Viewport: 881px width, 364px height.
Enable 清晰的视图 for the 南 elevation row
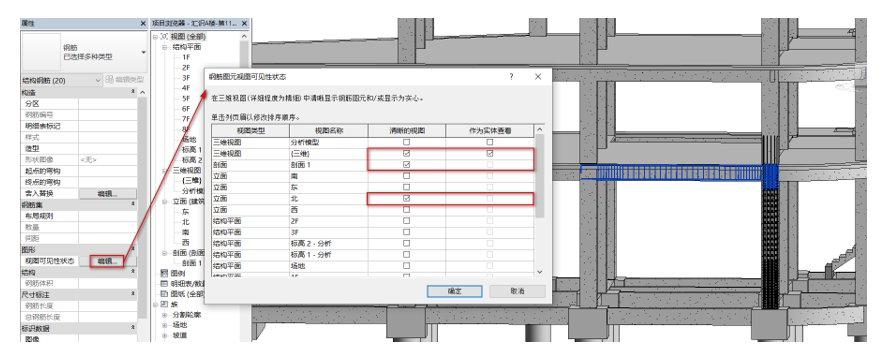(x=407, y=176)
